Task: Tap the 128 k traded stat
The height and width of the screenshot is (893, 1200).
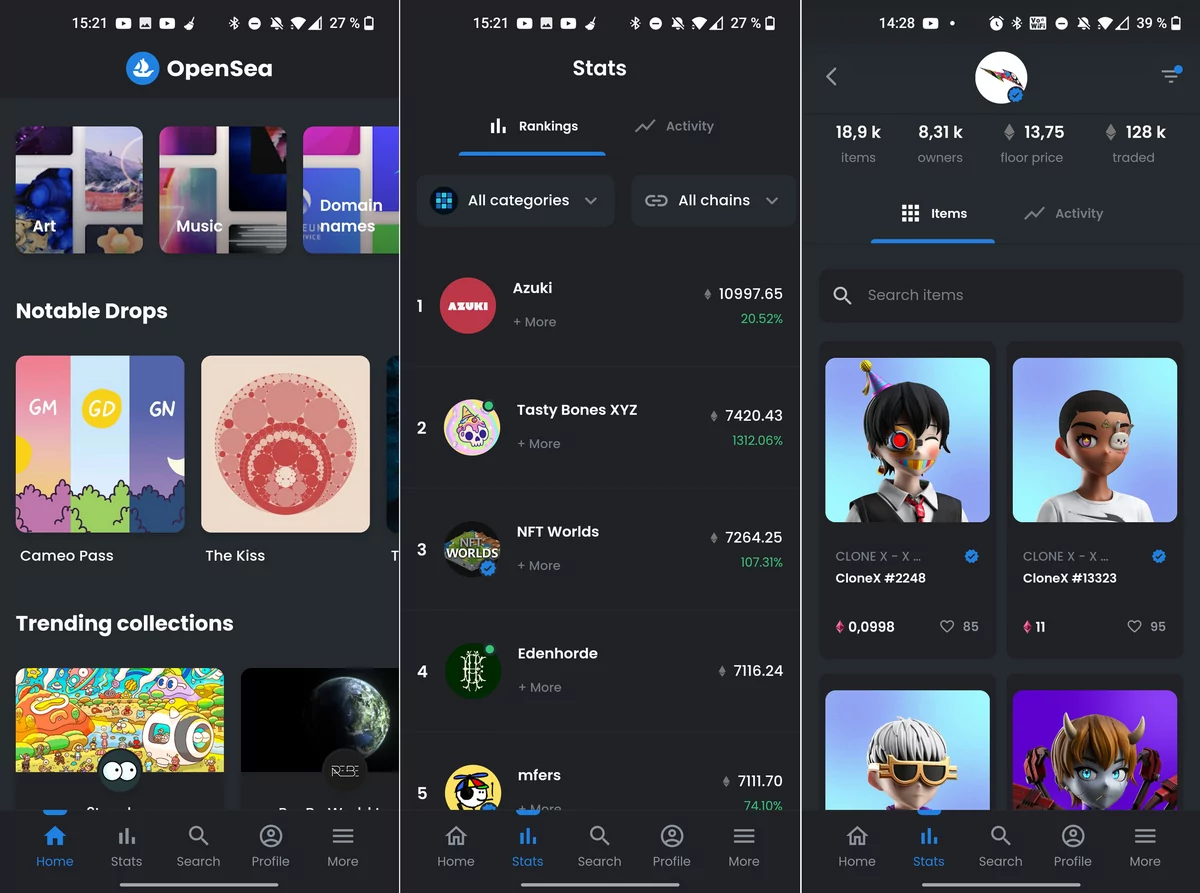Action: coord(1134,143)
